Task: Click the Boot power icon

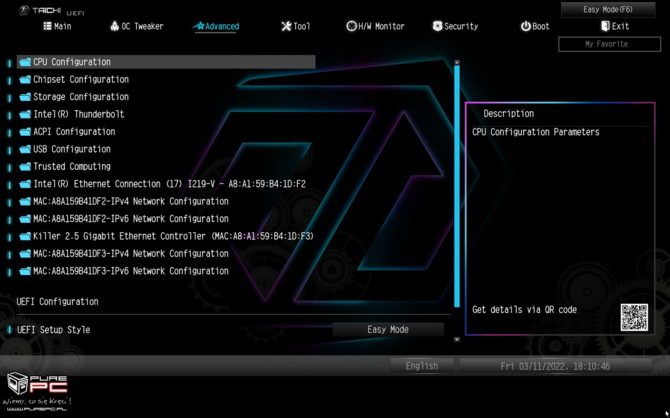Action: 525,26
